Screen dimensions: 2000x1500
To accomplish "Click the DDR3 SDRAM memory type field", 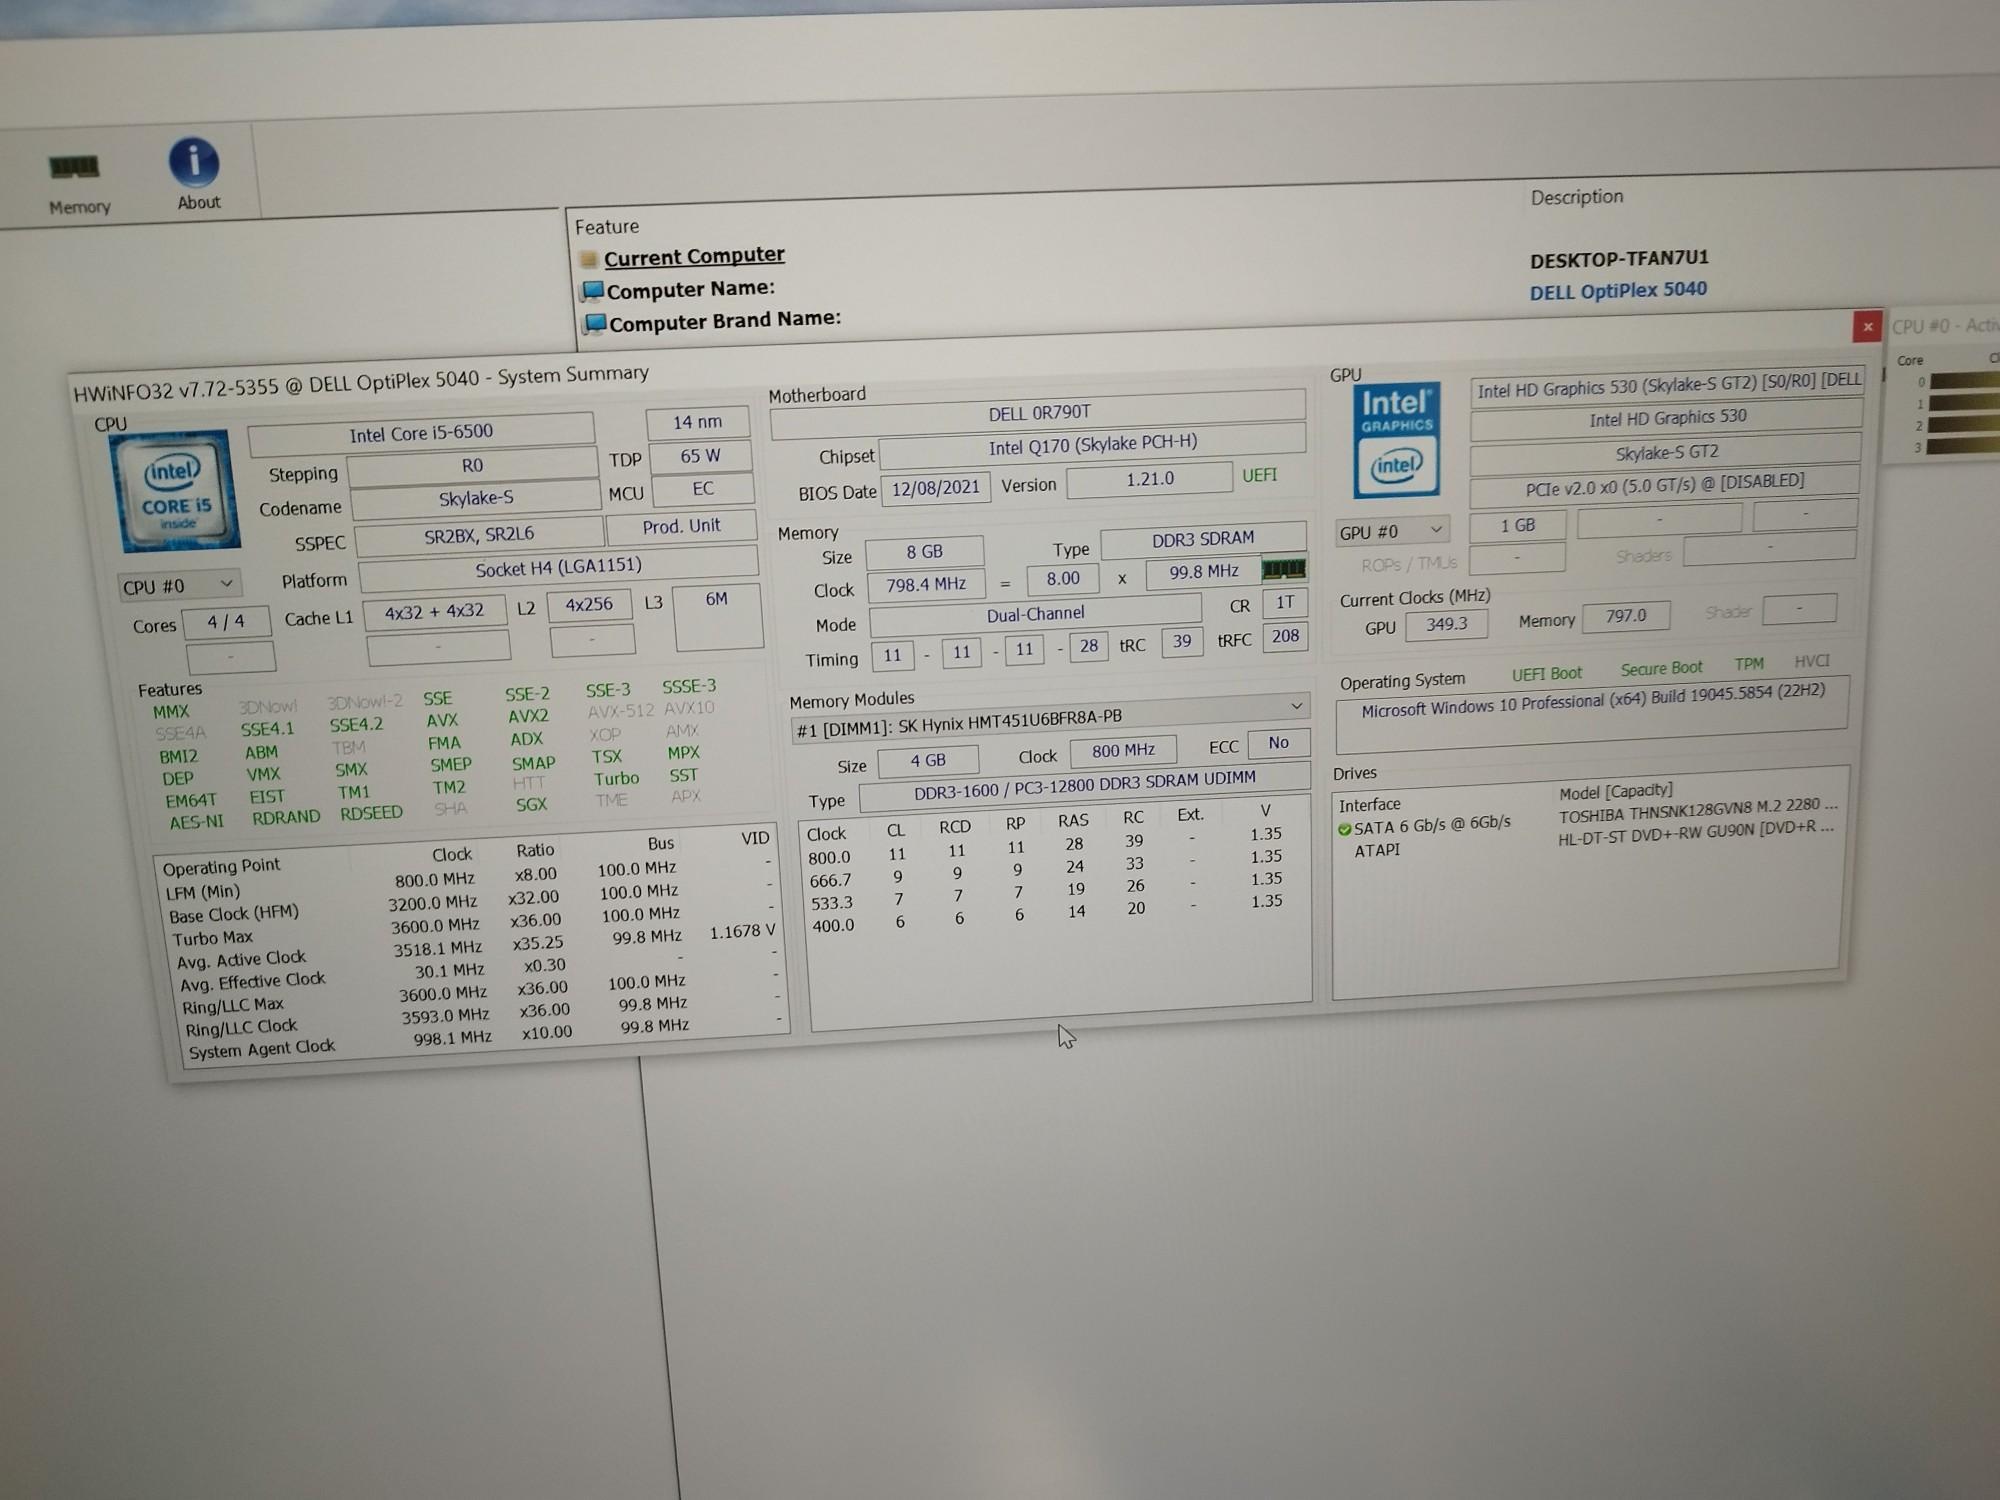I will [1203, 539].
